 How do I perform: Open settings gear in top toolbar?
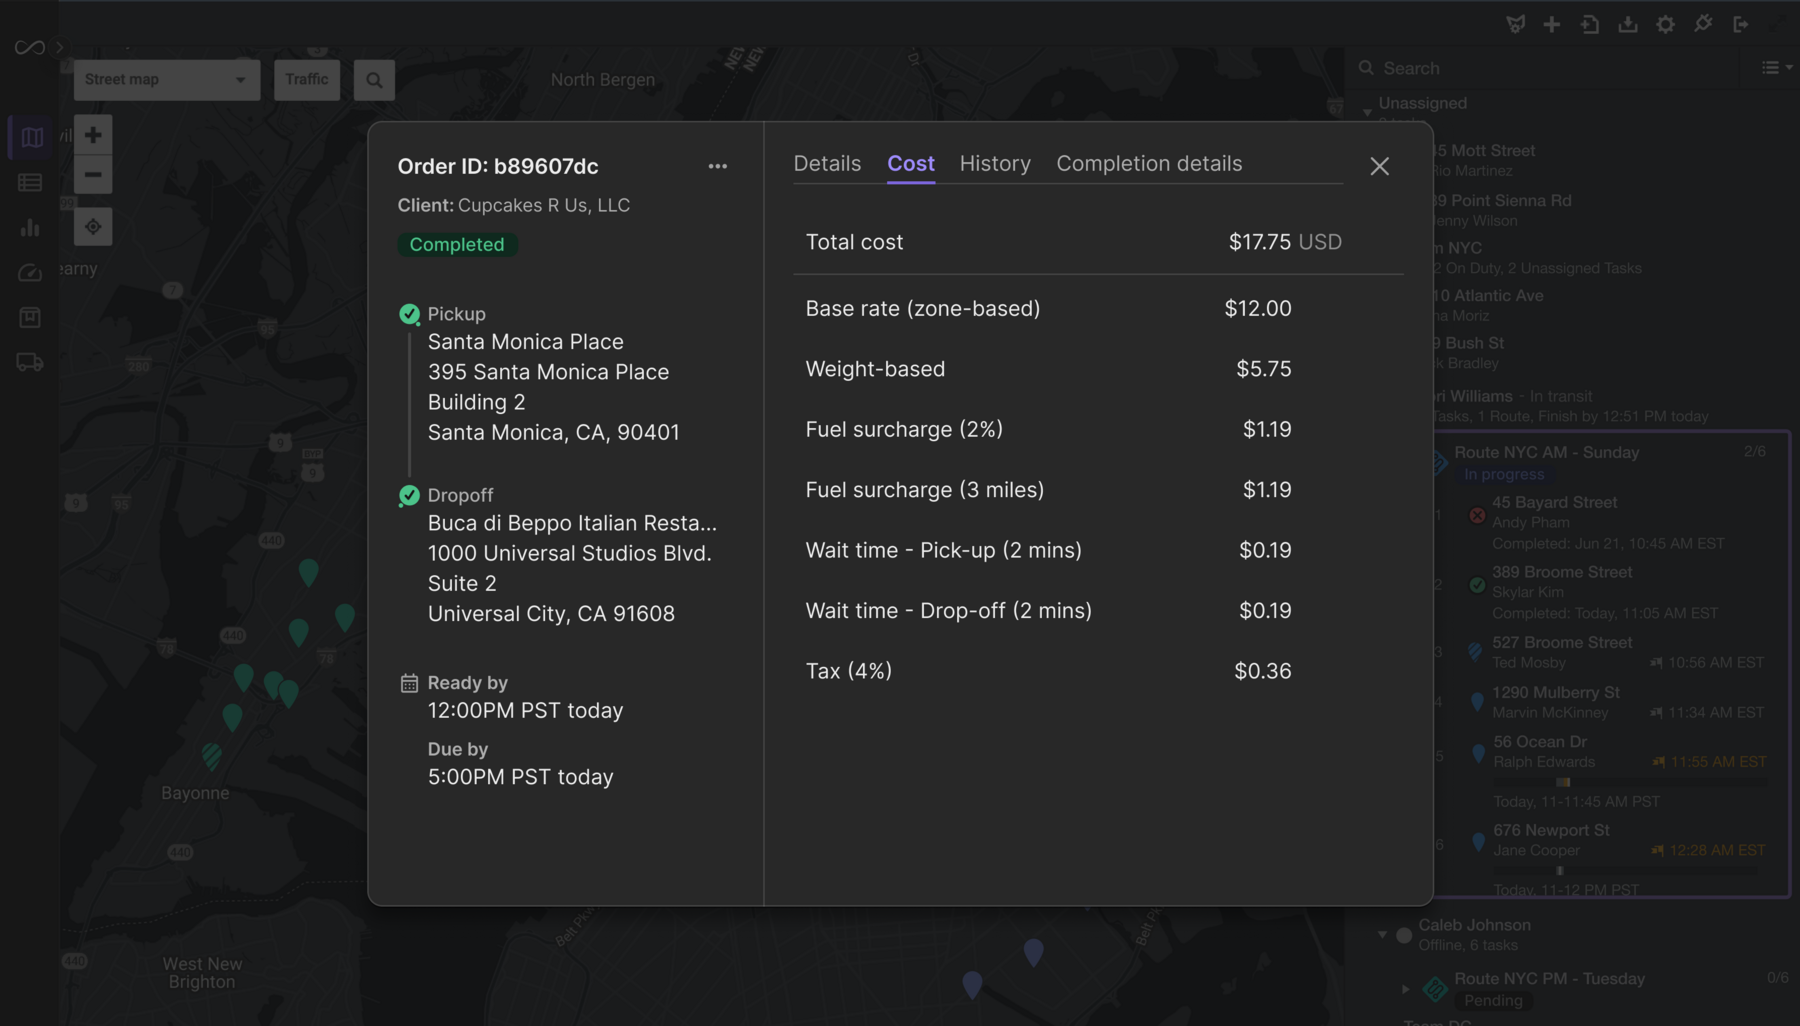tap(1666, 24)
